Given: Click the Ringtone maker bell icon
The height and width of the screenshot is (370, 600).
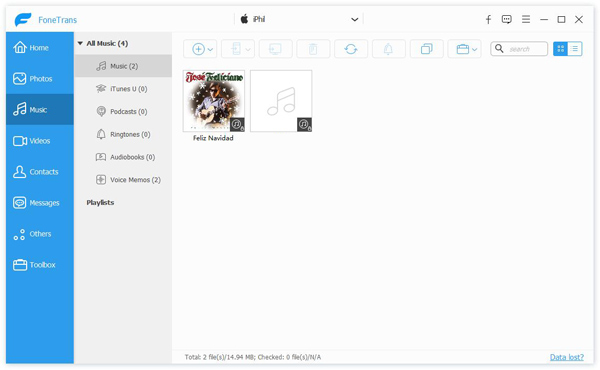Looking at the screenshot, I should [388, 49].
